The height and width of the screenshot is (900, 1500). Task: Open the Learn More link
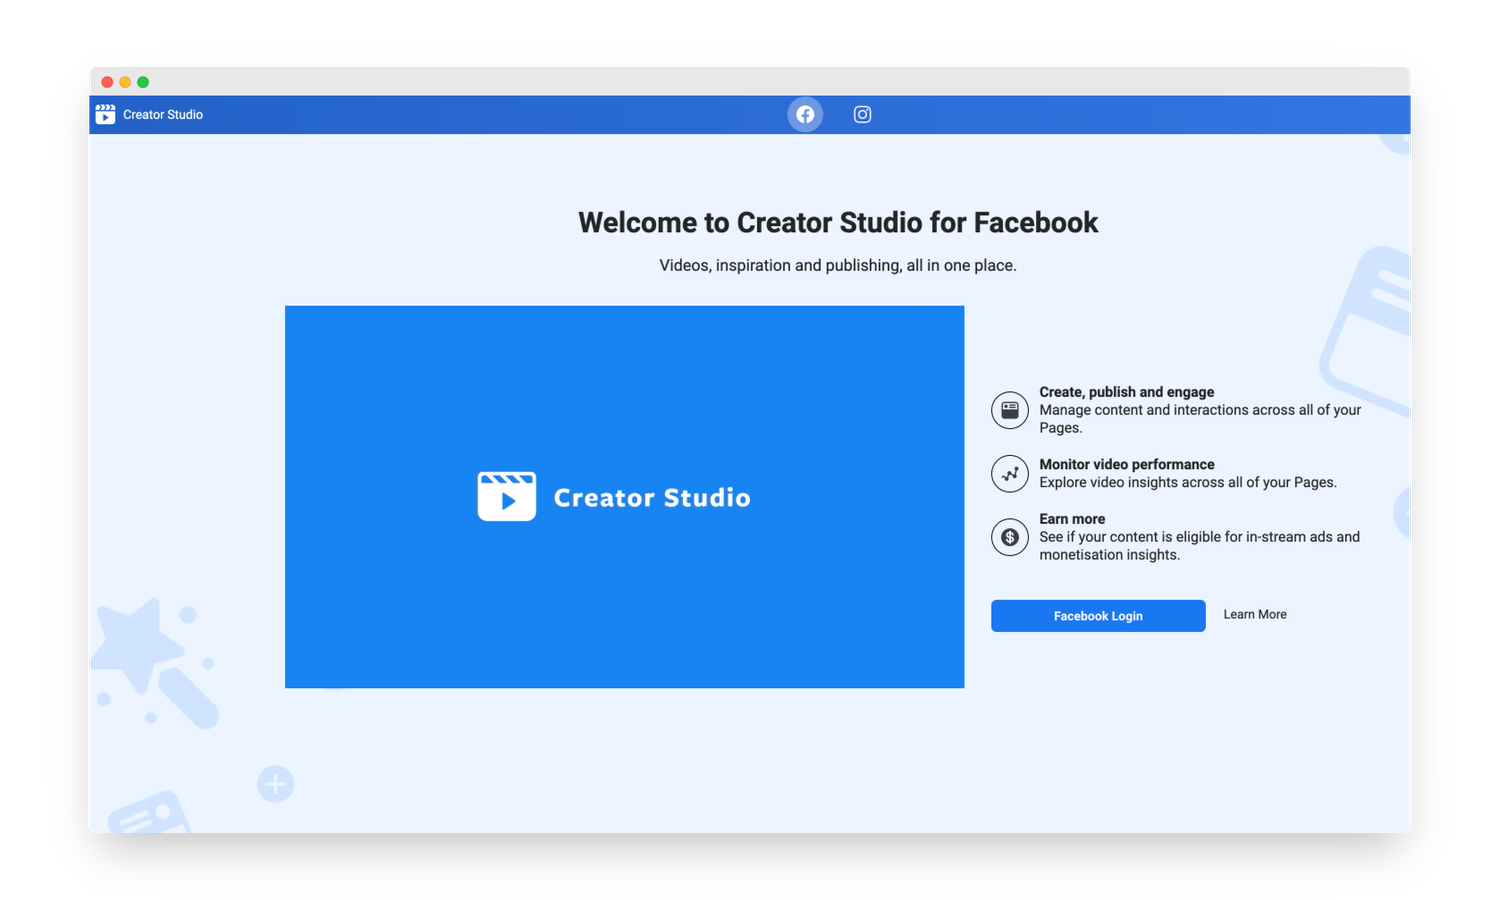[1255, 614]
